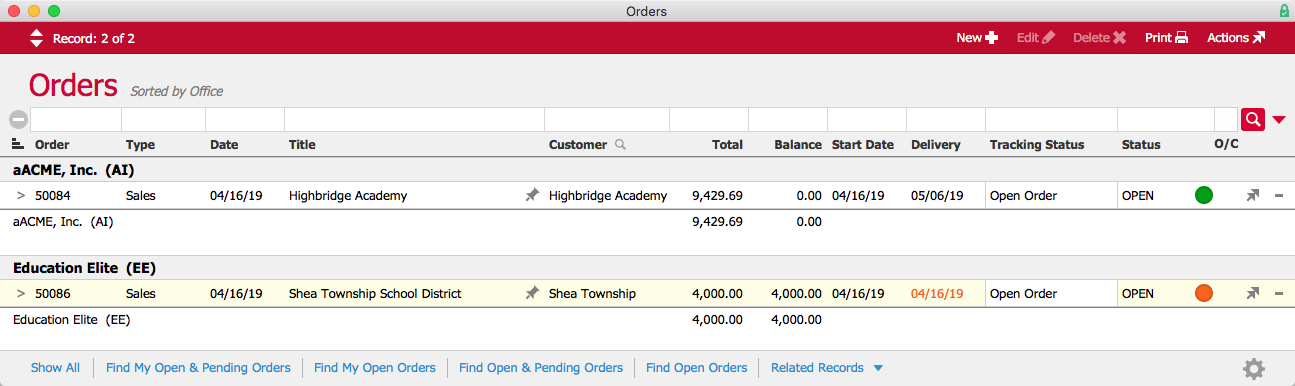
Task: Select order number 50086
Action: [53, 294]
